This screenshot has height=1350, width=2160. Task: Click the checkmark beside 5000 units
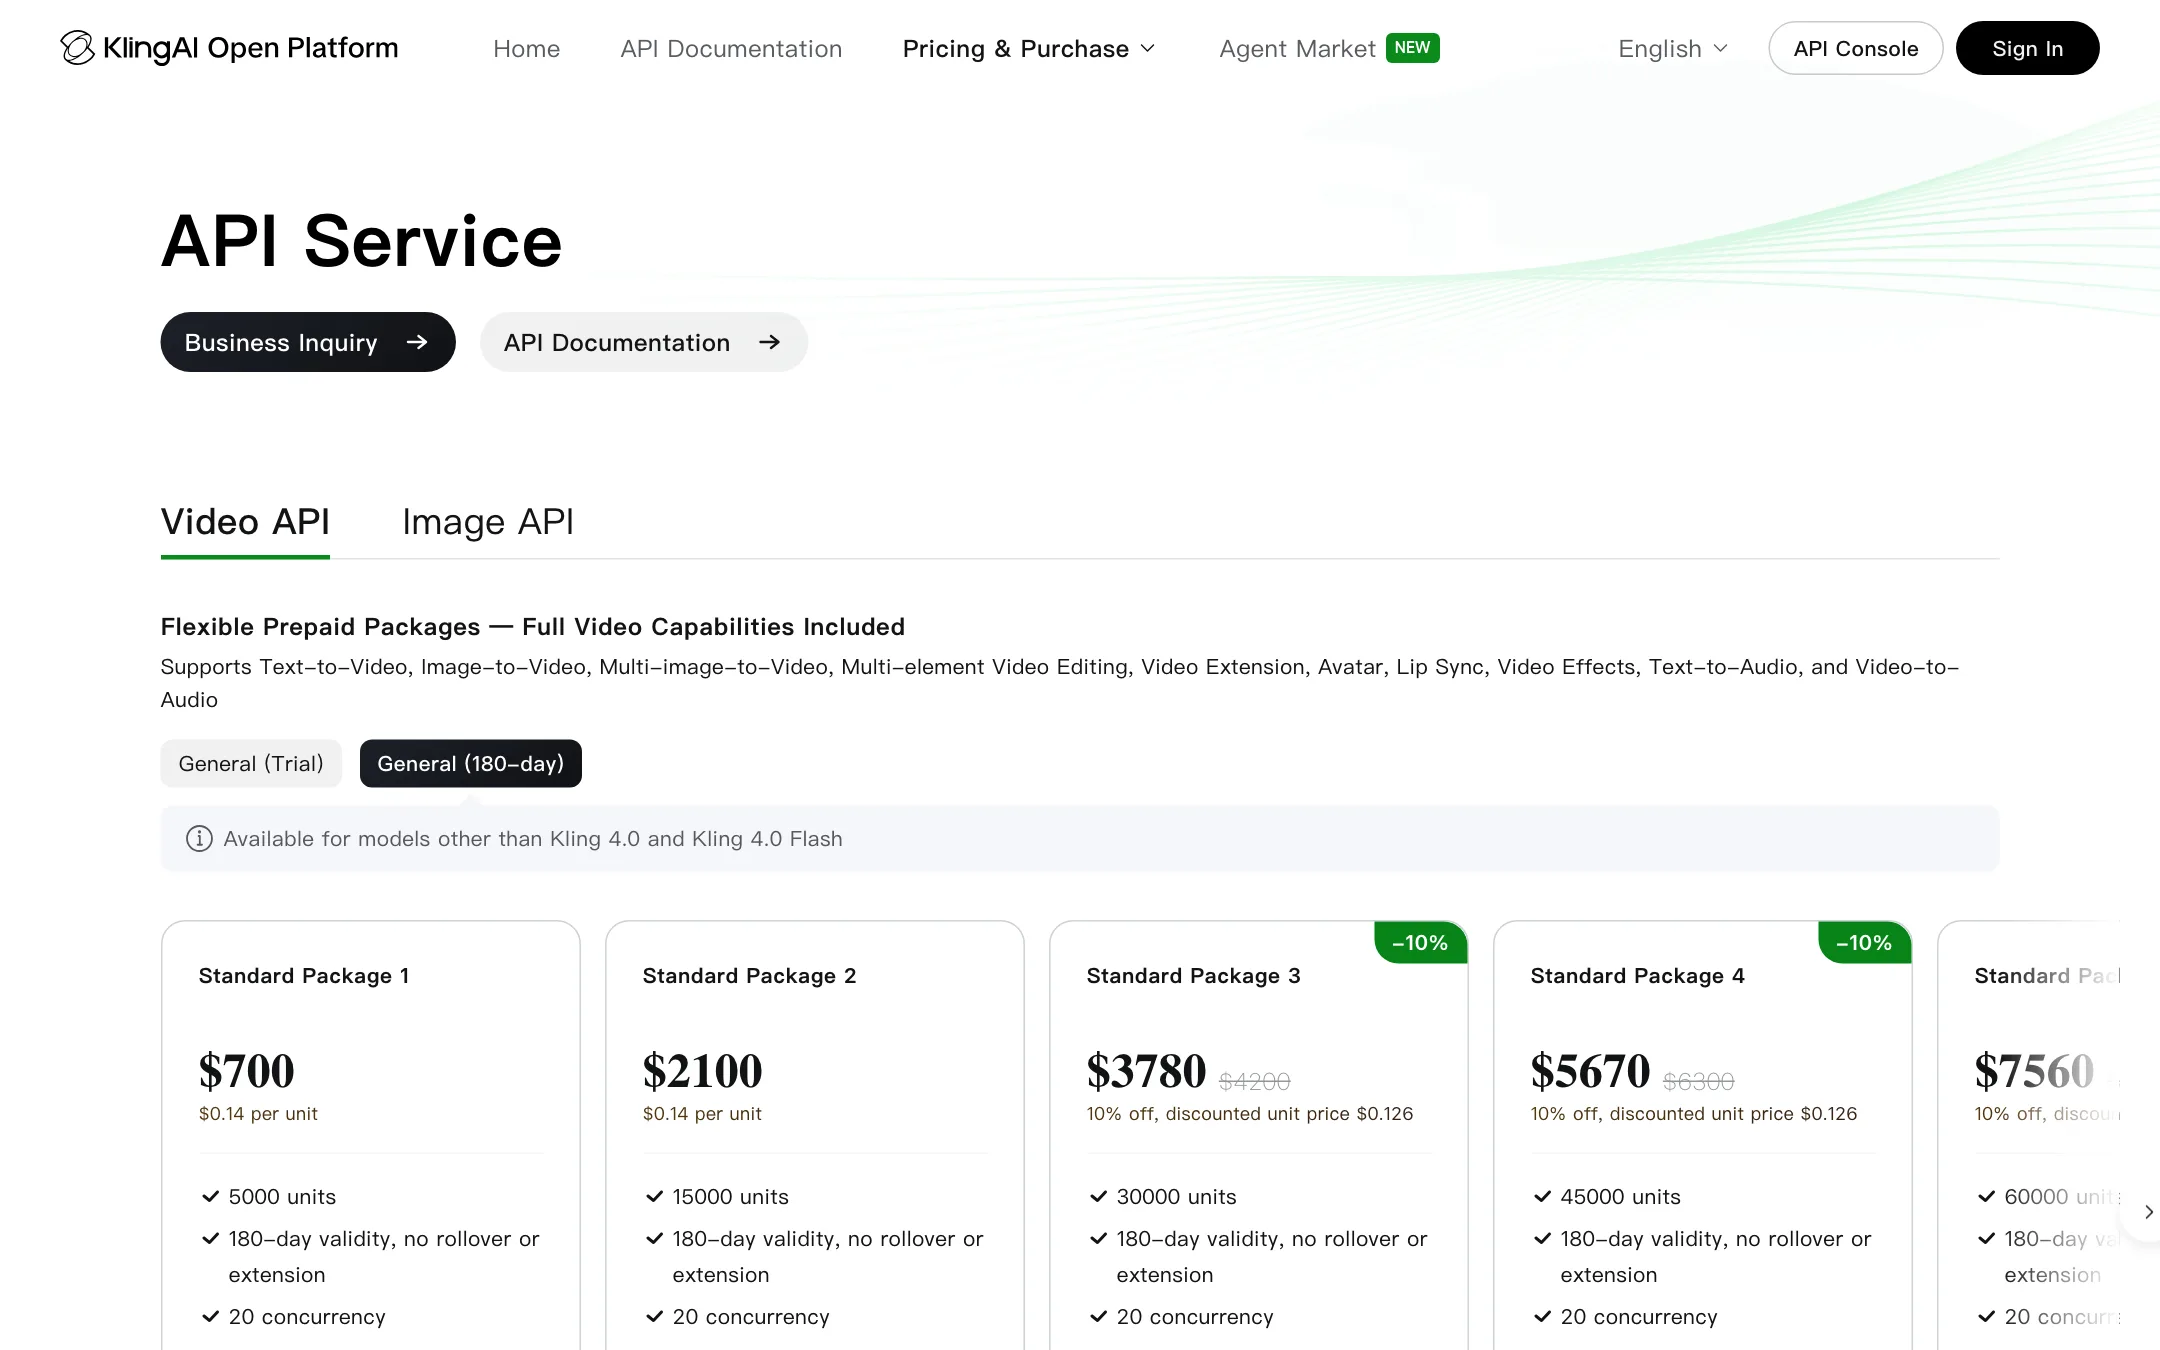[x=210, y=1196]
